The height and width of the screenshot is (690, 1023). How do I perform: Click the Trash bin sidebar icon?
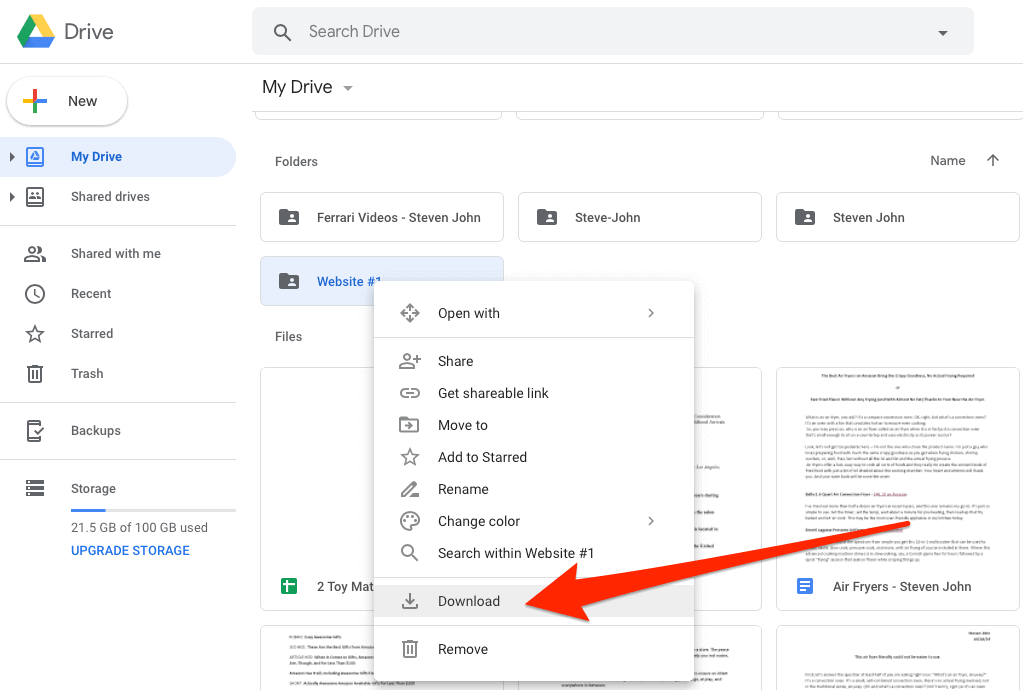click(35, 374)
